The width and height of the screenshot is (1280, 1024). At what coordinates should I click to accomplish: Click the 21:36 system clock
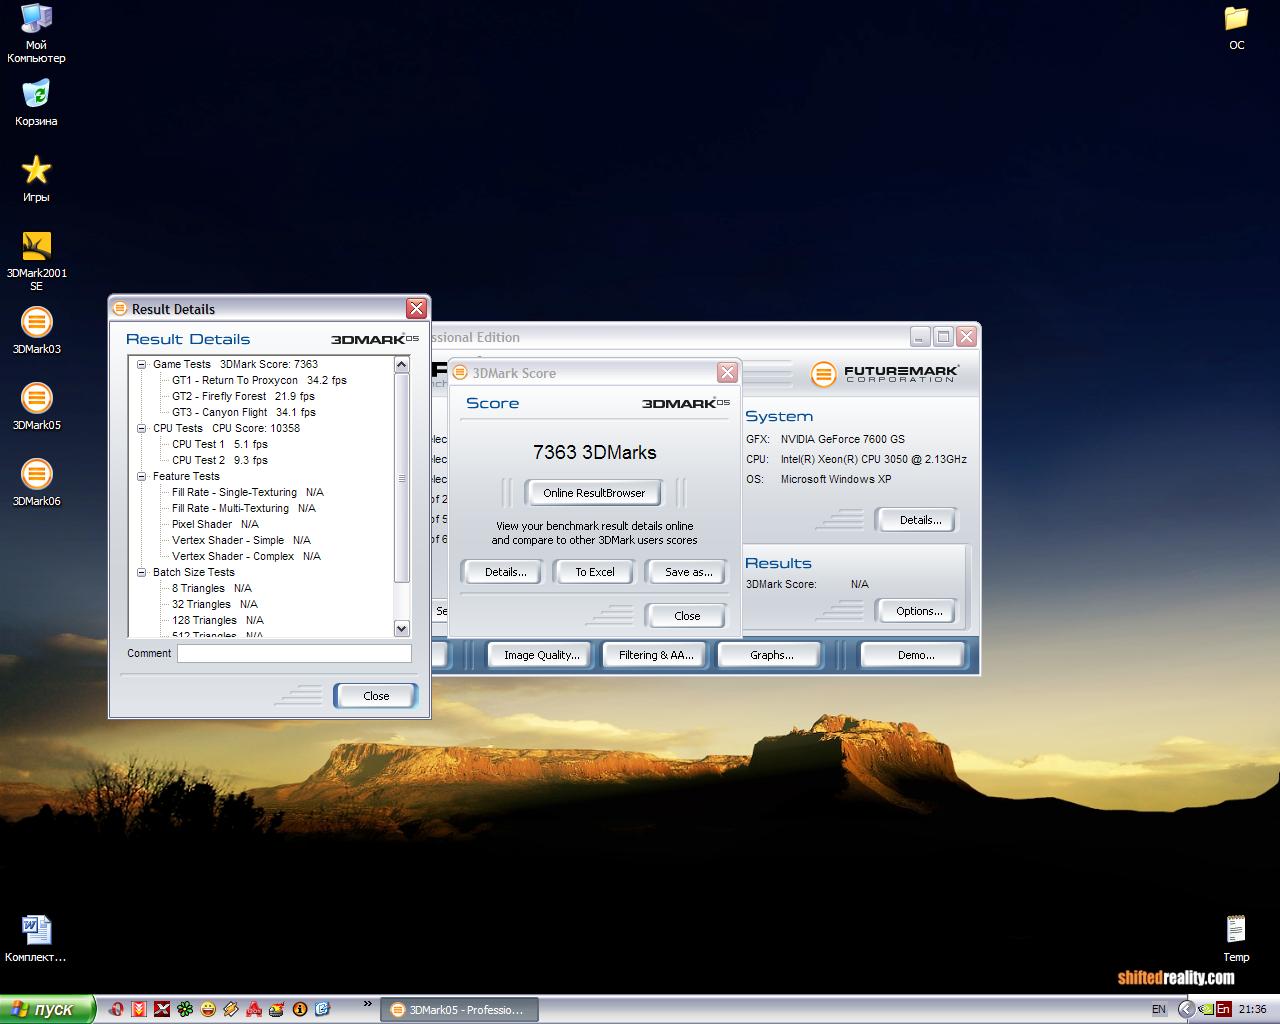1252,1010
